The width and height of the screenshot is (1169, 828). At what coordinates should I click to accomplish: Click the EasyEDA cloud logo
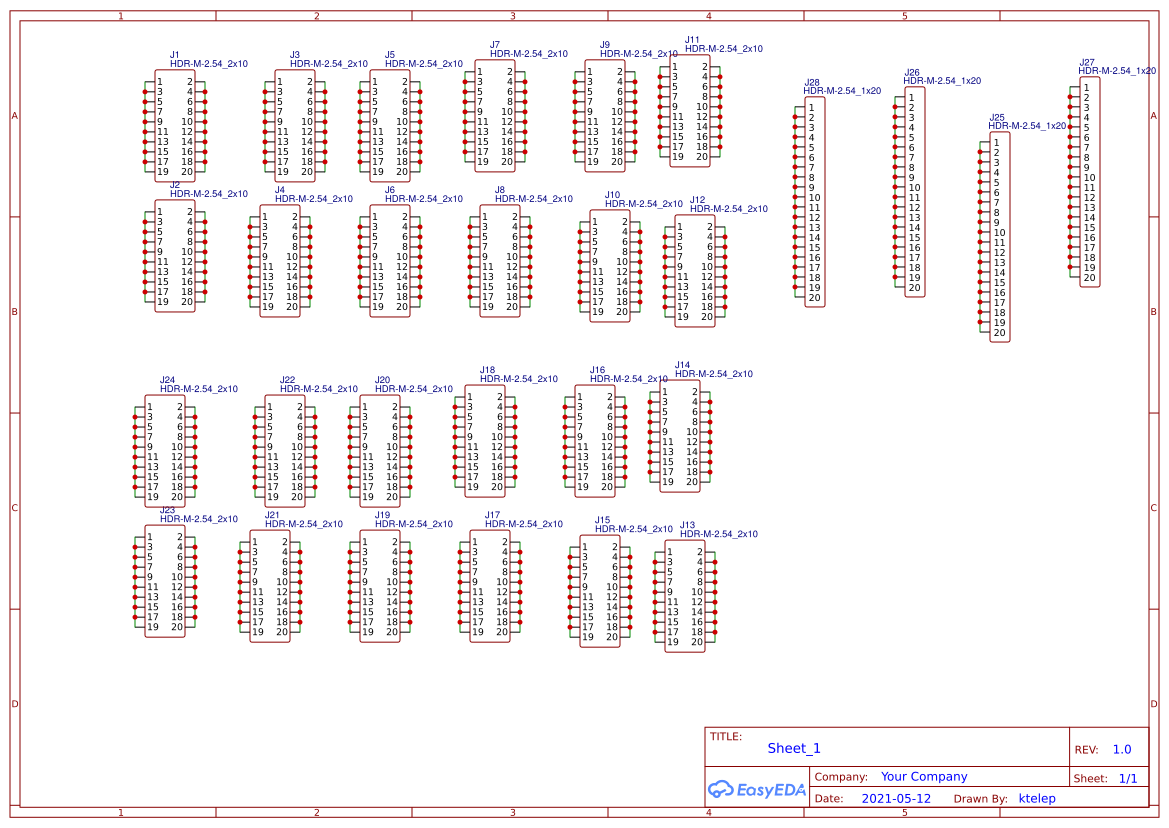tap(757, 790)
